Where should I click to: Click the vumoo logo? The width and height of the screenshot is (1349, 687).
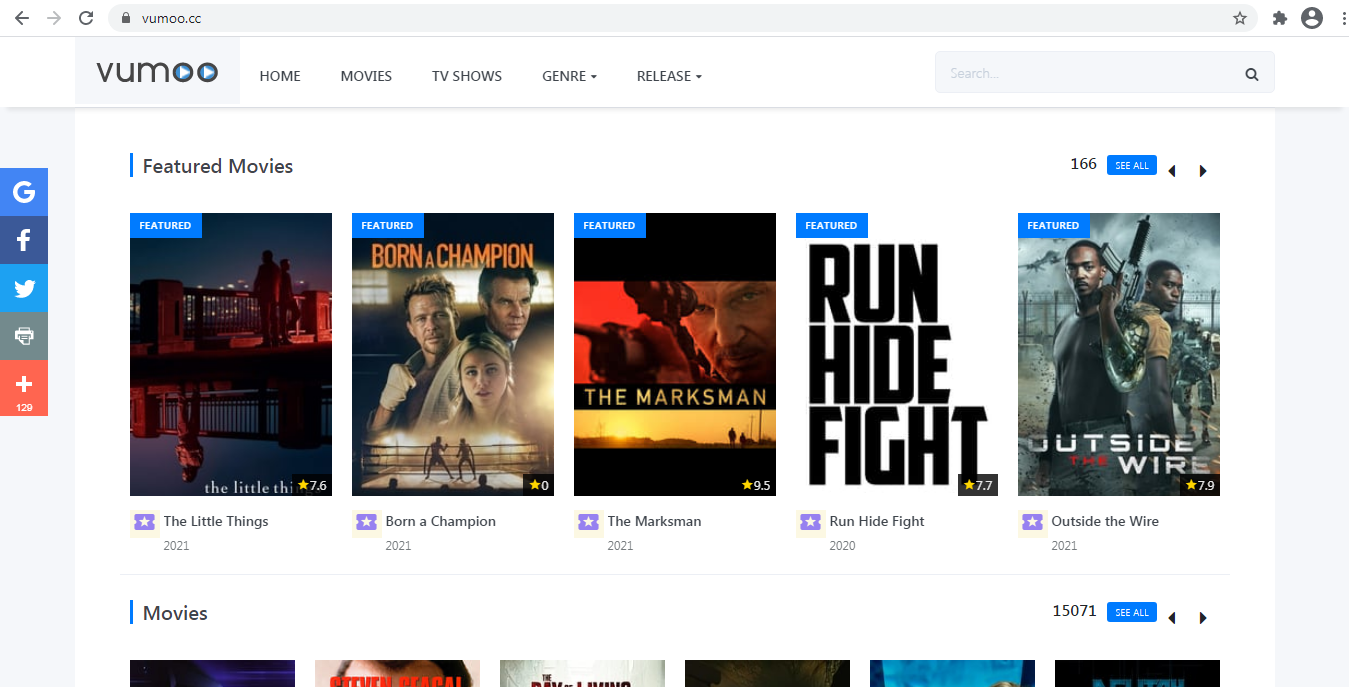click(157, 72)
